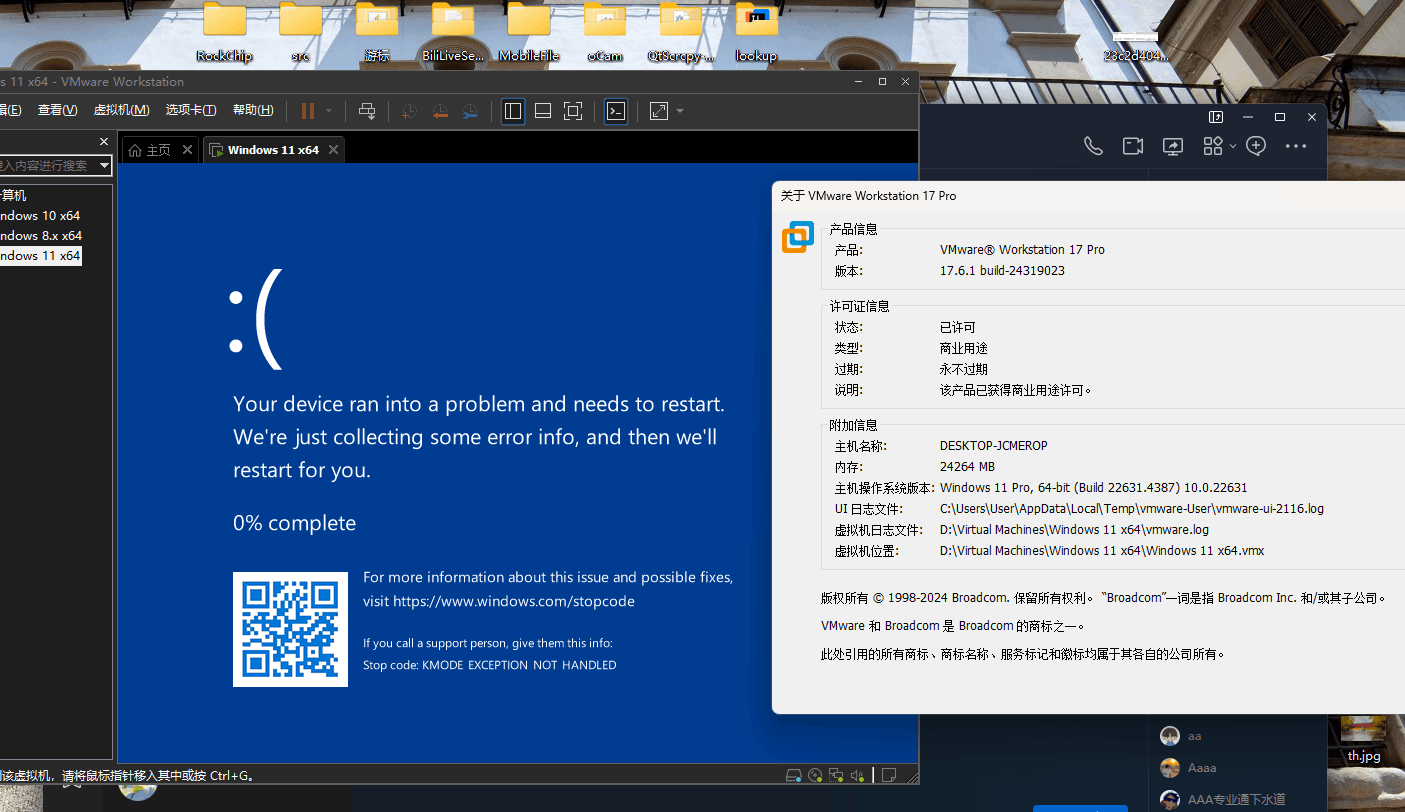Click the stopcode URL text in BSOD
1405x812 pixels.
point(514,601)
